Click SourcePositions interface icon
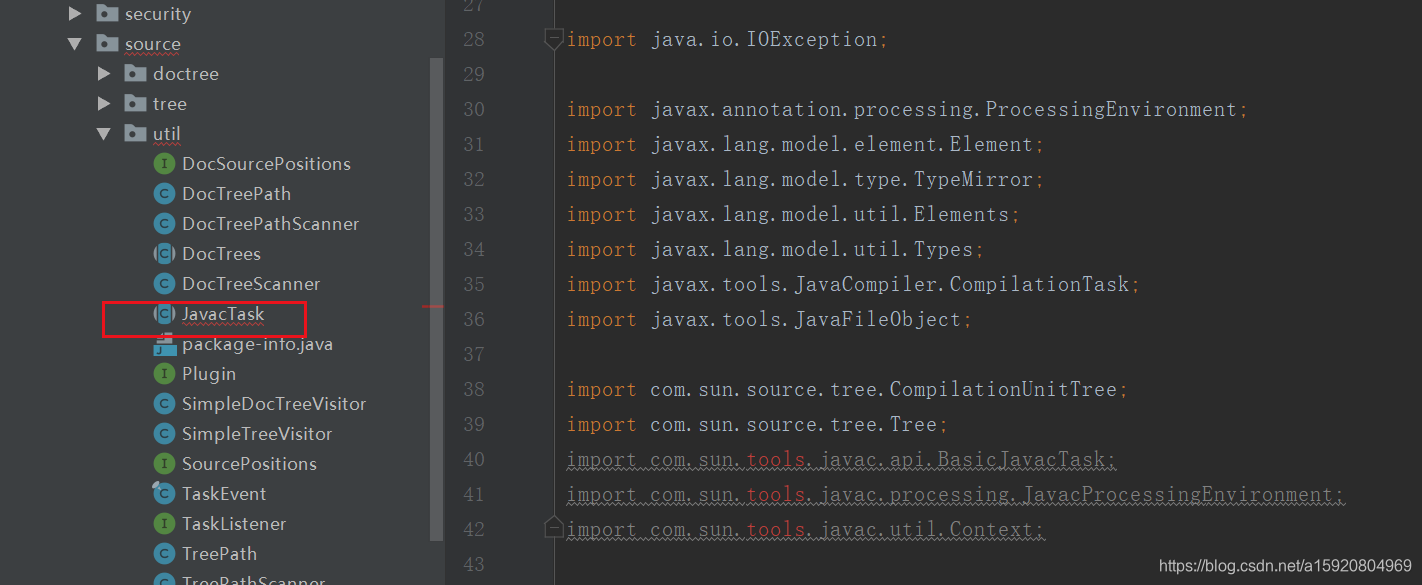Viewport: 1422px width, 585px height. [164, 464]
